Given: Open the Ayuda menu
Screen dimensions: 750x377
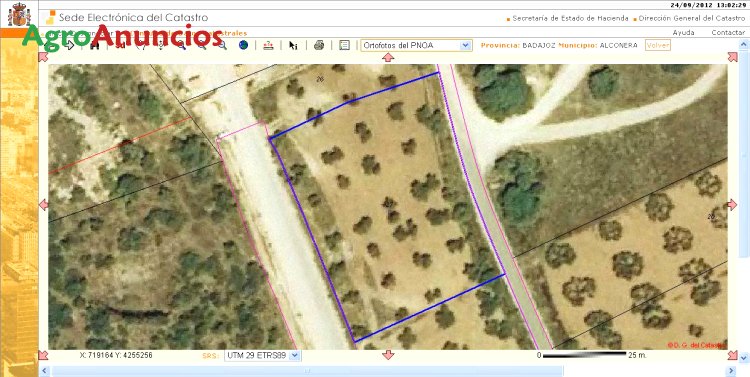Looking at the screenshot, I should (x=684, y=33).
